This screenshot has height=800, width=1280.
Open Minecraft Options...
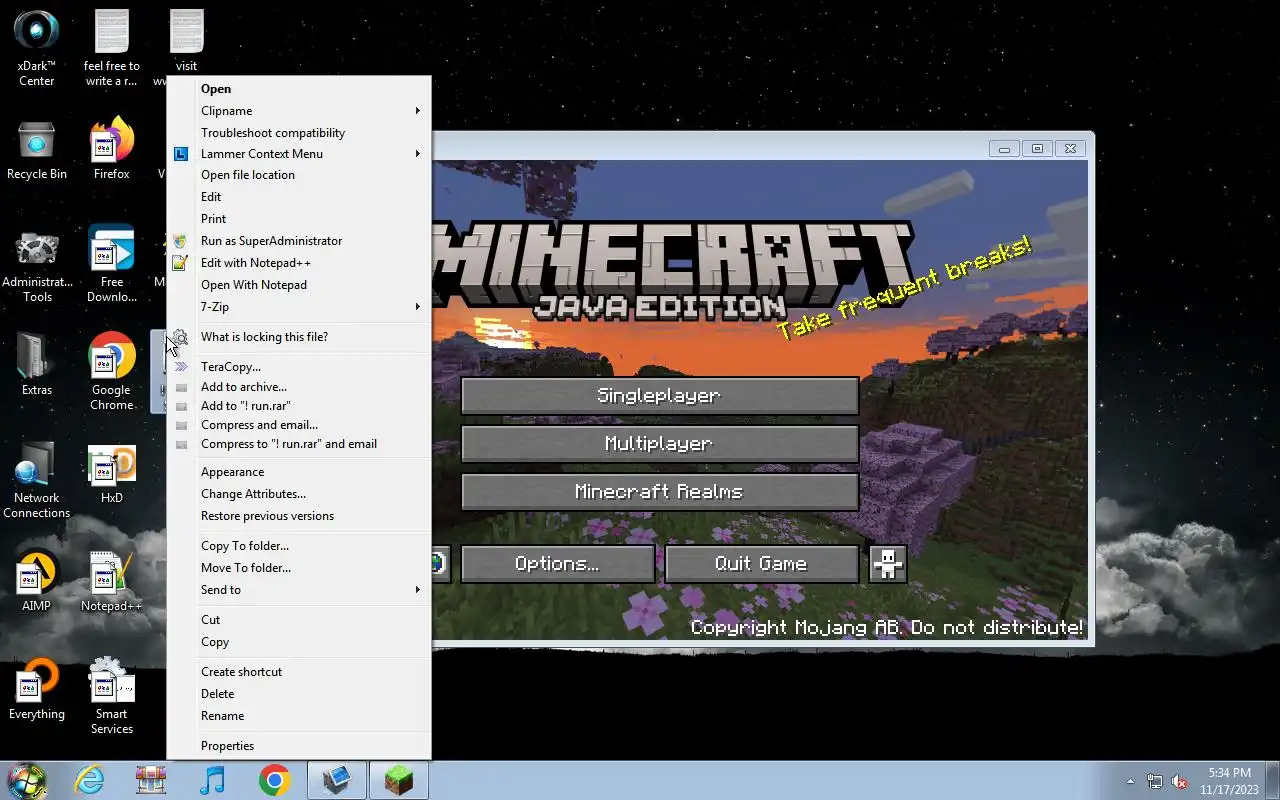[x=557, y=563]
